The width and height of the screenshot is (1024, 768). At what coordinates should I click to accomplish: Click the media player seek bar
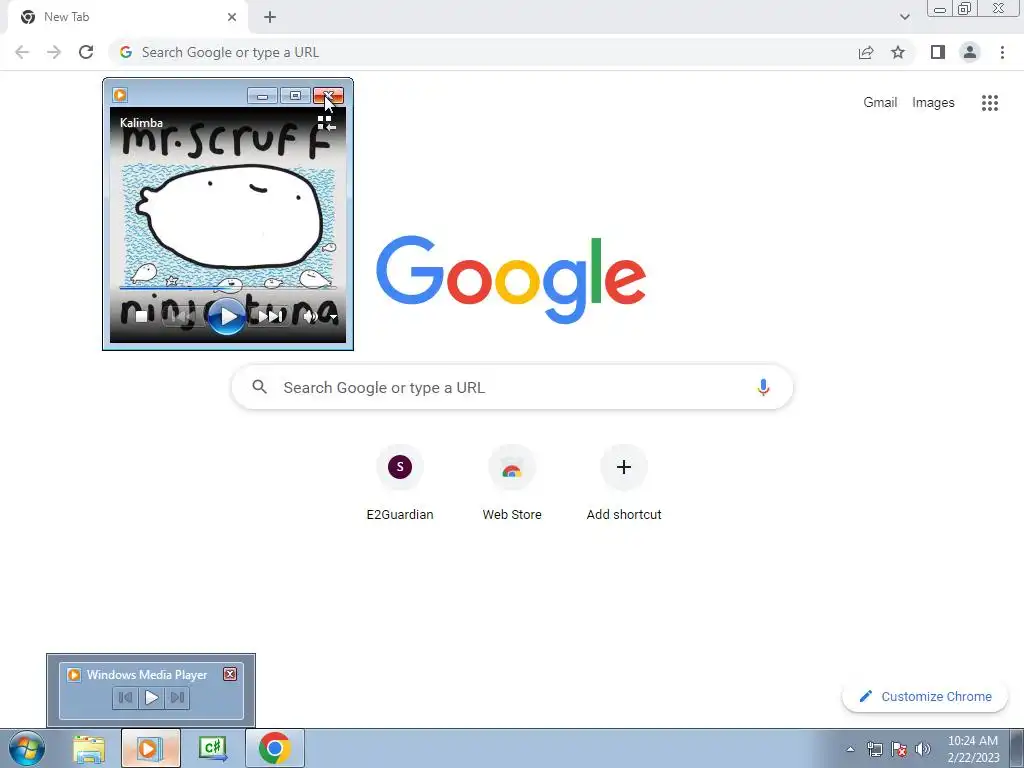tap(227, 287)
